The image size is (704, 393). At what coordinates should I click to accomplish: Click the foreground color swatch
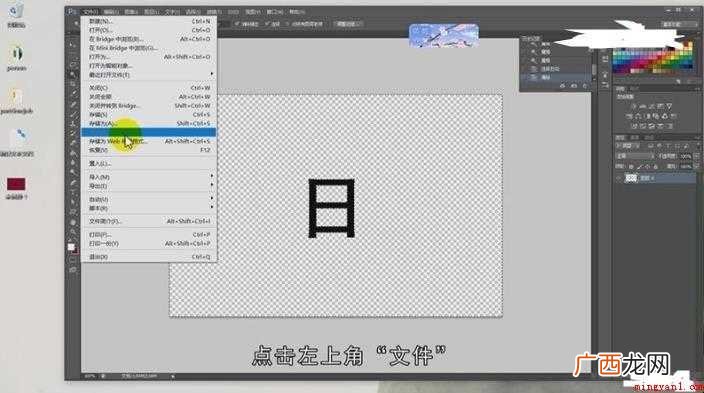71,247
